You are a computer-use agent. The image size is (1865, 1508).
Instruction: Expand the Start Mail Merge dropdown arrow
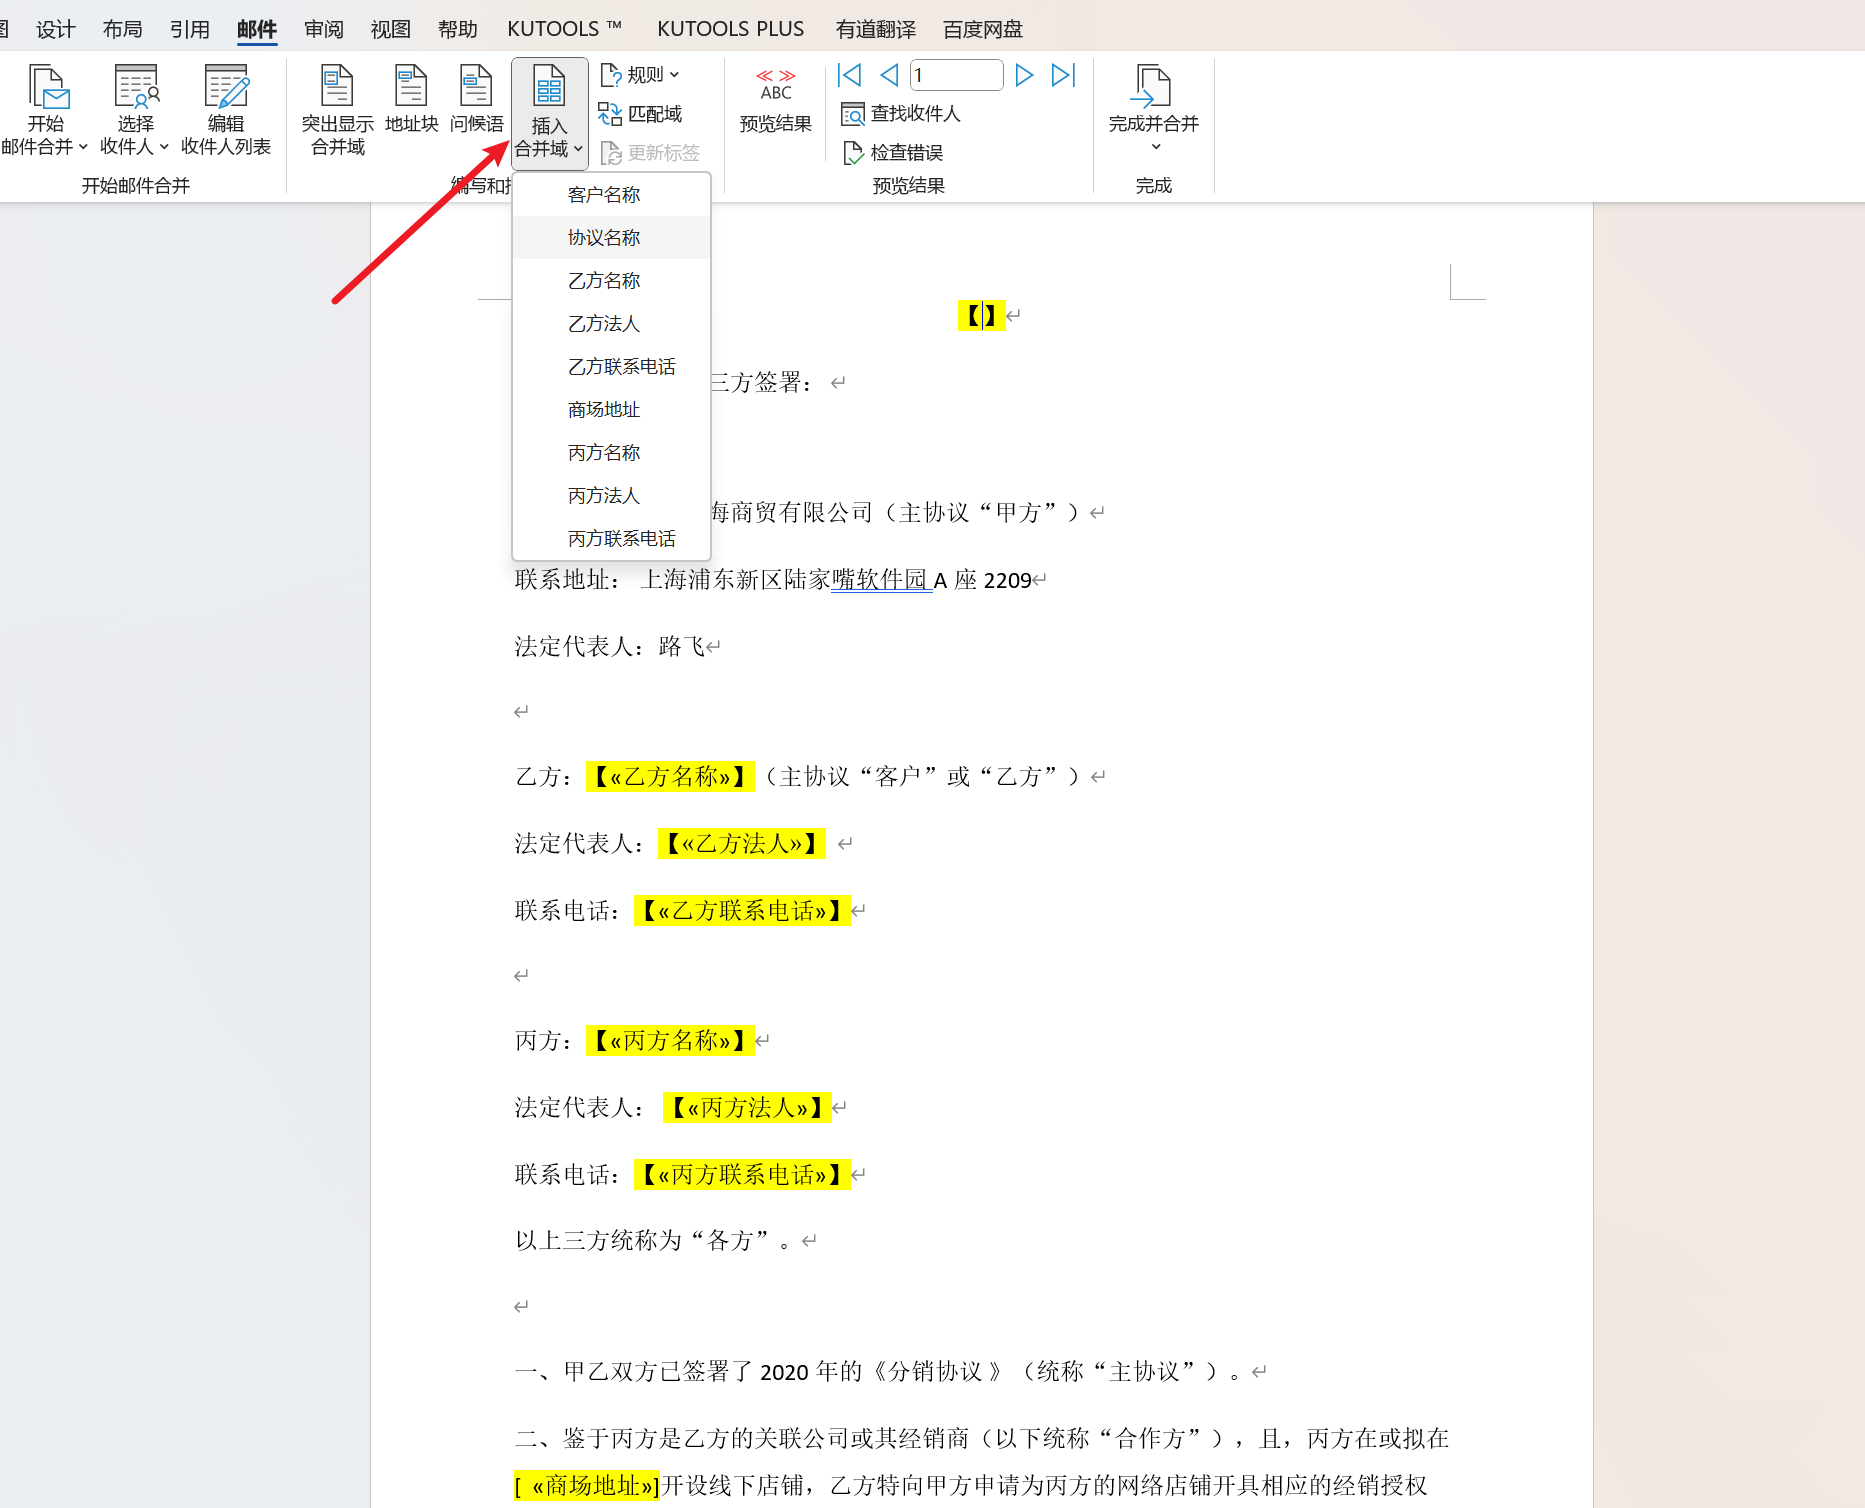tap(83, 147)
